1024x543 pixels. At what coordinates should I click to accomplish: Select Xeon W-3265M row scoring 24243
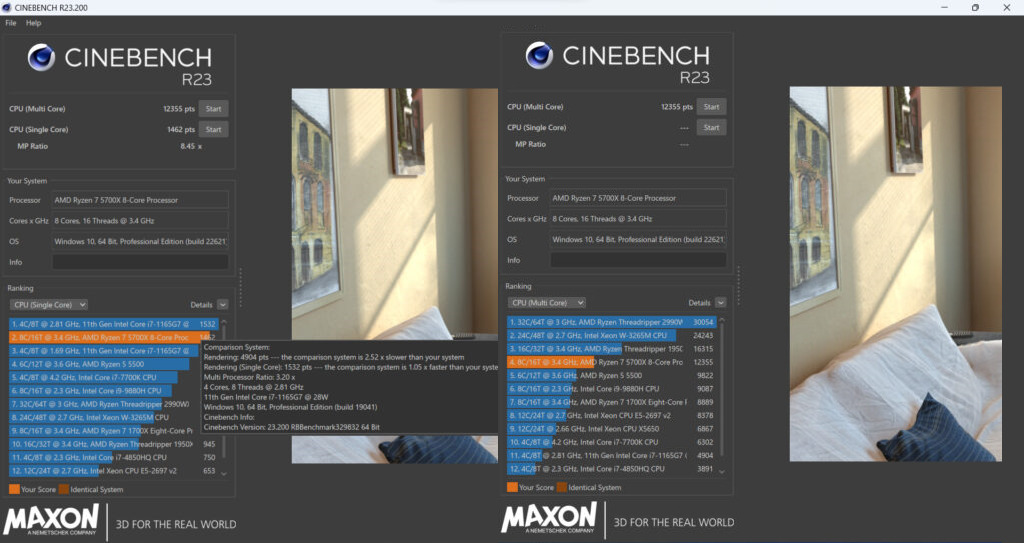pyautogui.click(x=611, y=335)
